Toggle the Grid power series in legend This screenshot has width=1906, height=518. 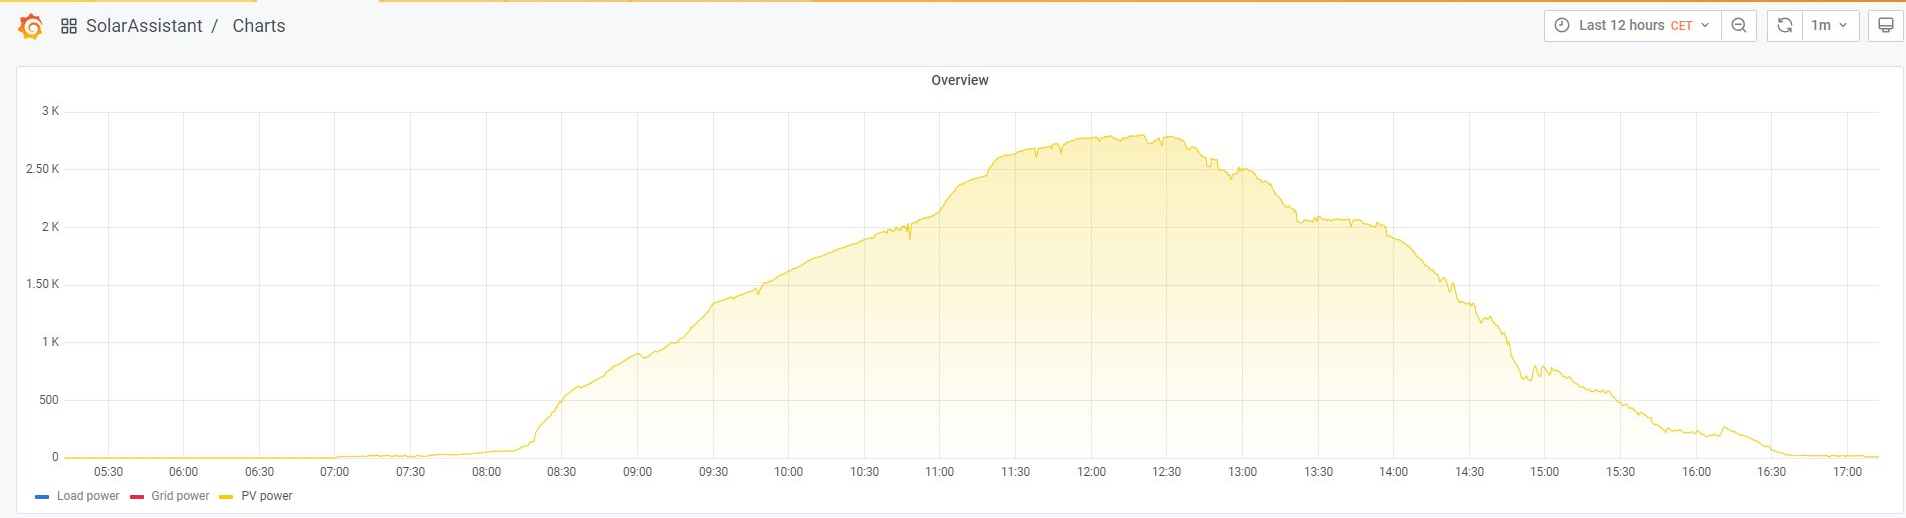click(x=180, y=496)
